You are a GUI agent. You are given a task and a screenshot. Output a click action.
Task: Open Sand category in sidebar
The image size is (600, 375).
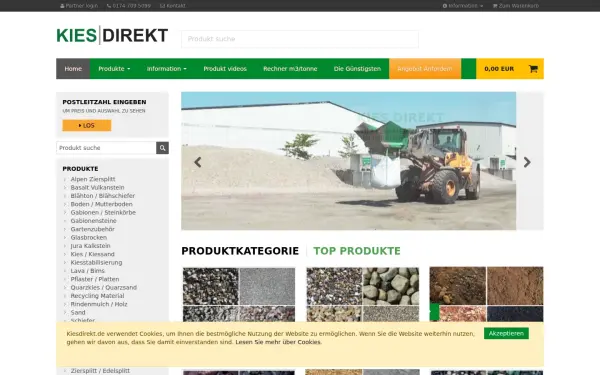tap(78, 313)
